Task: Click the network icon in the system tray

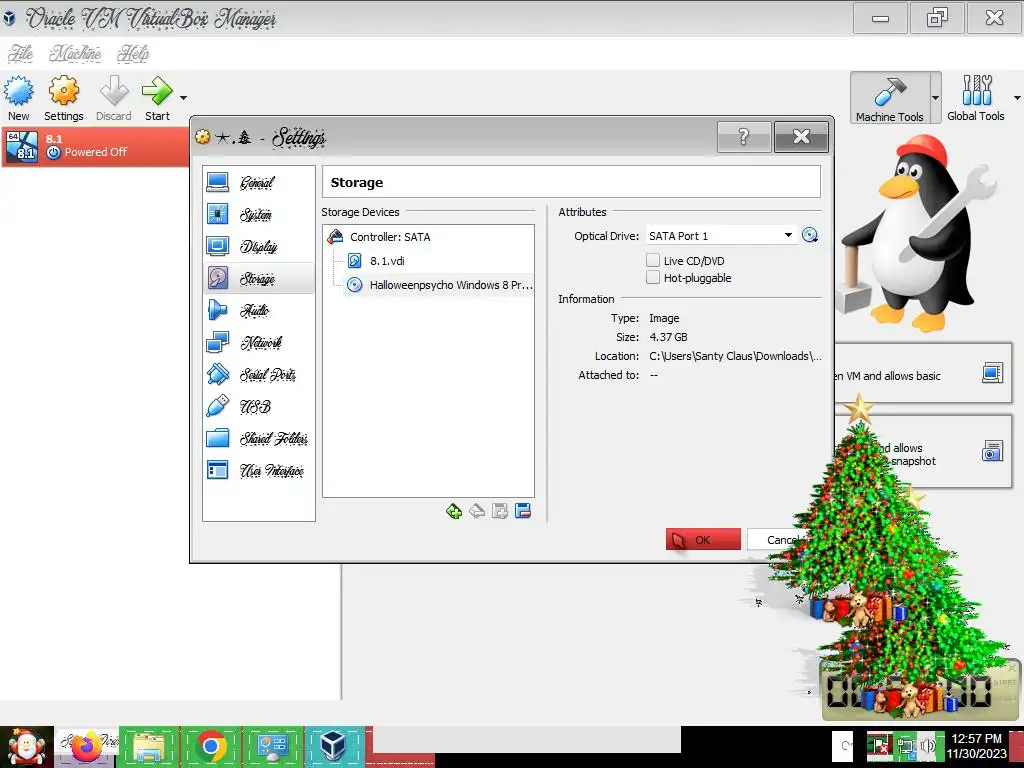Action: pyautogui.click(x=906, y=747)
